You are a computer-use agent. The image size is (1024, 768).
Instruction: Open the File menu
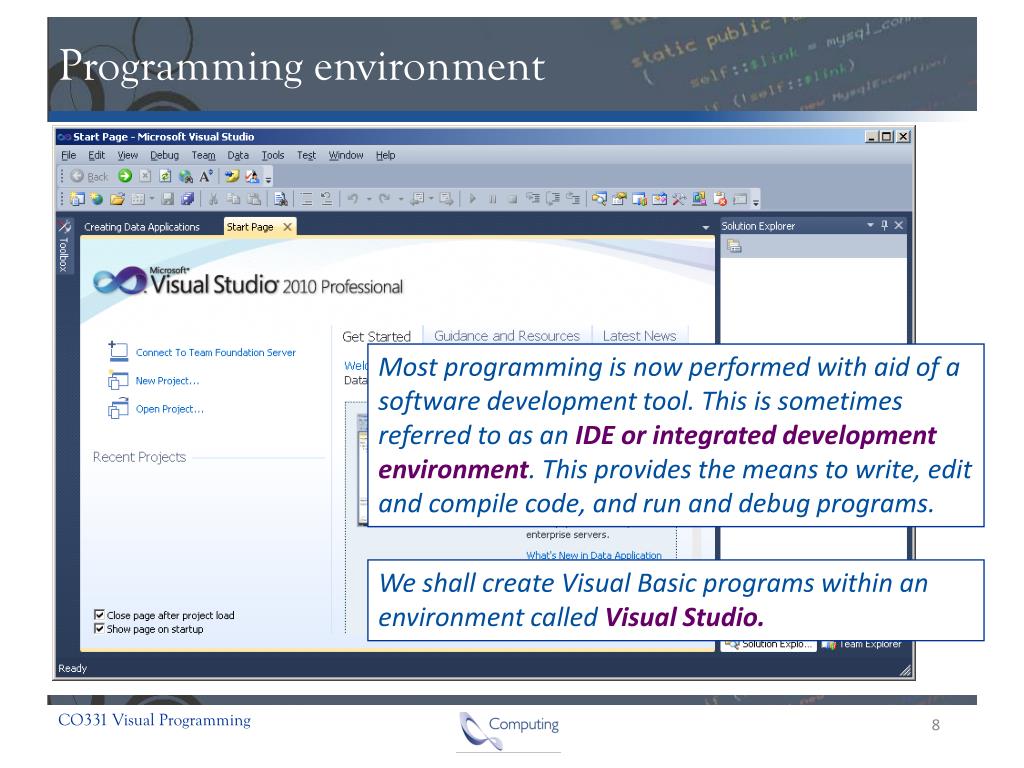click(69, 155)
